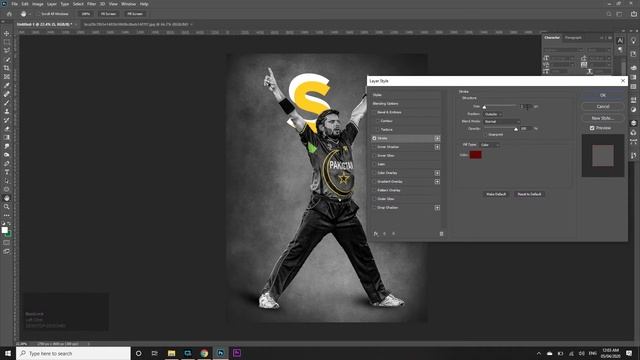Add another Drop Shadow with plus icon

click(x=437, y=208)
